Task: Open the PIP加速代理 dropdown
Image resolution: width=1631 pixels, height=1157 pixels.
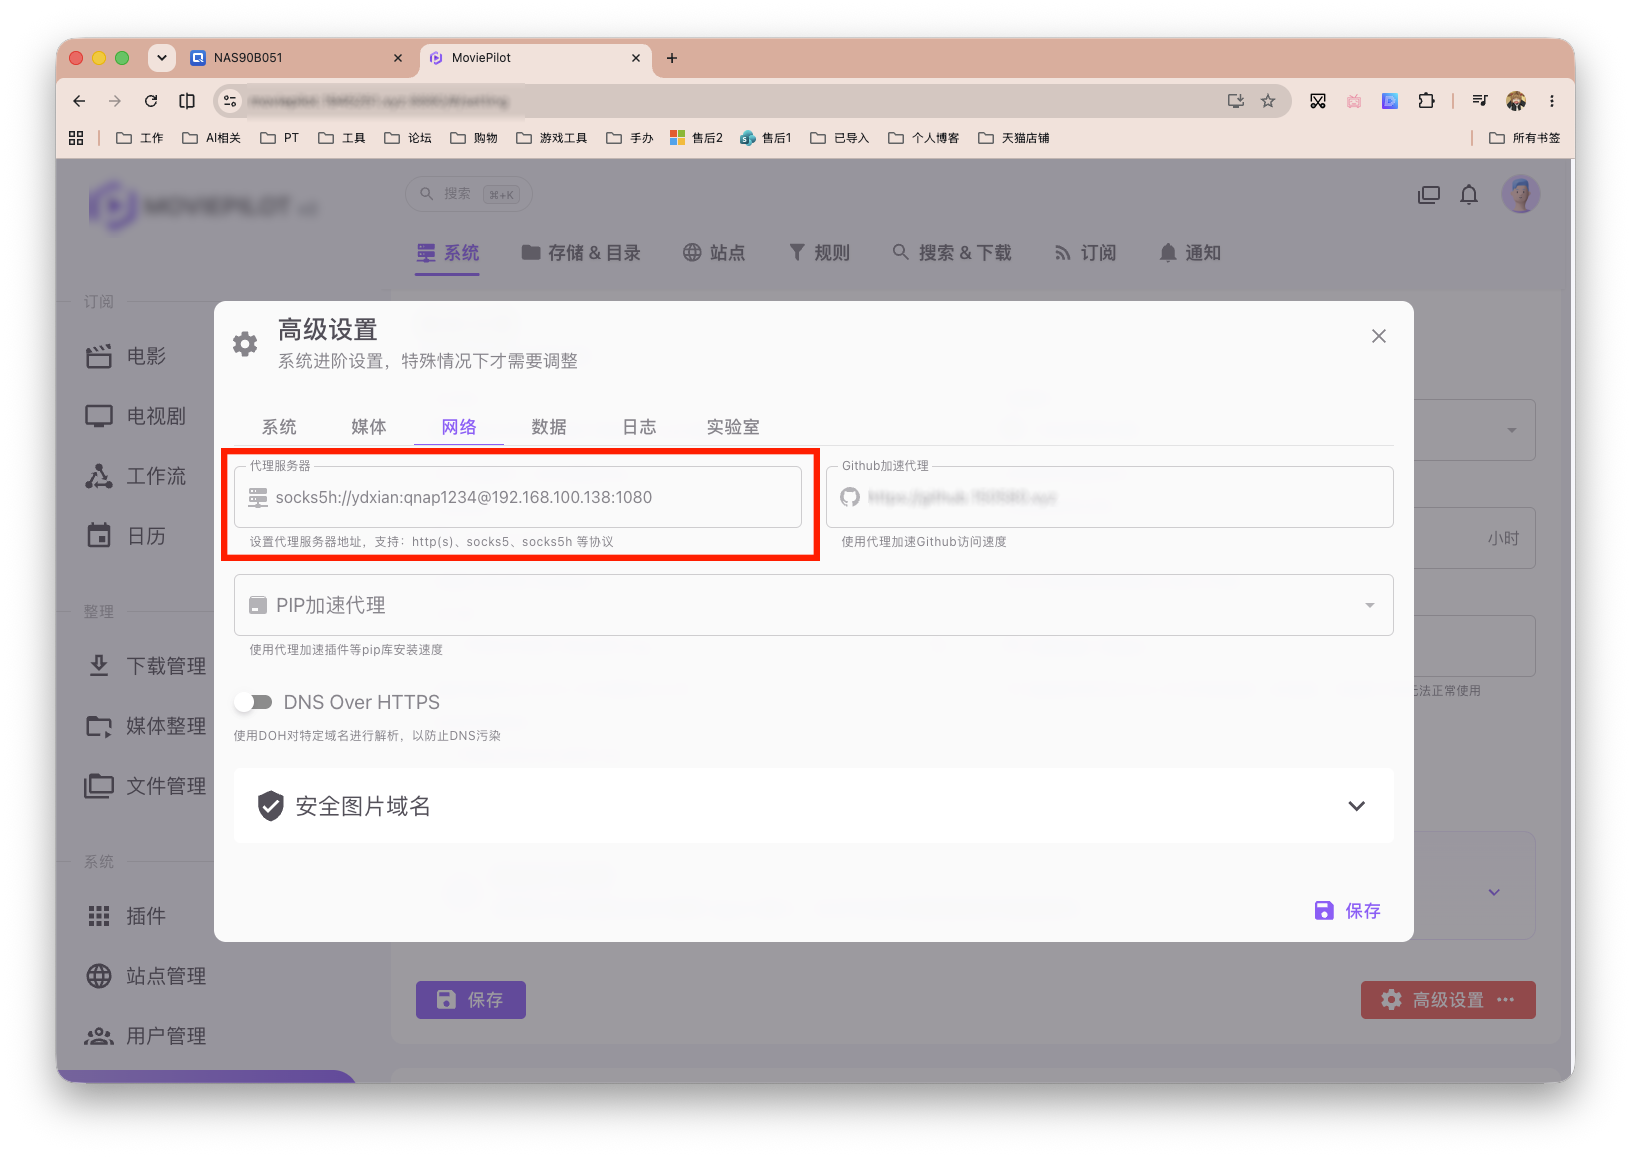Action: tap(813, 605)
